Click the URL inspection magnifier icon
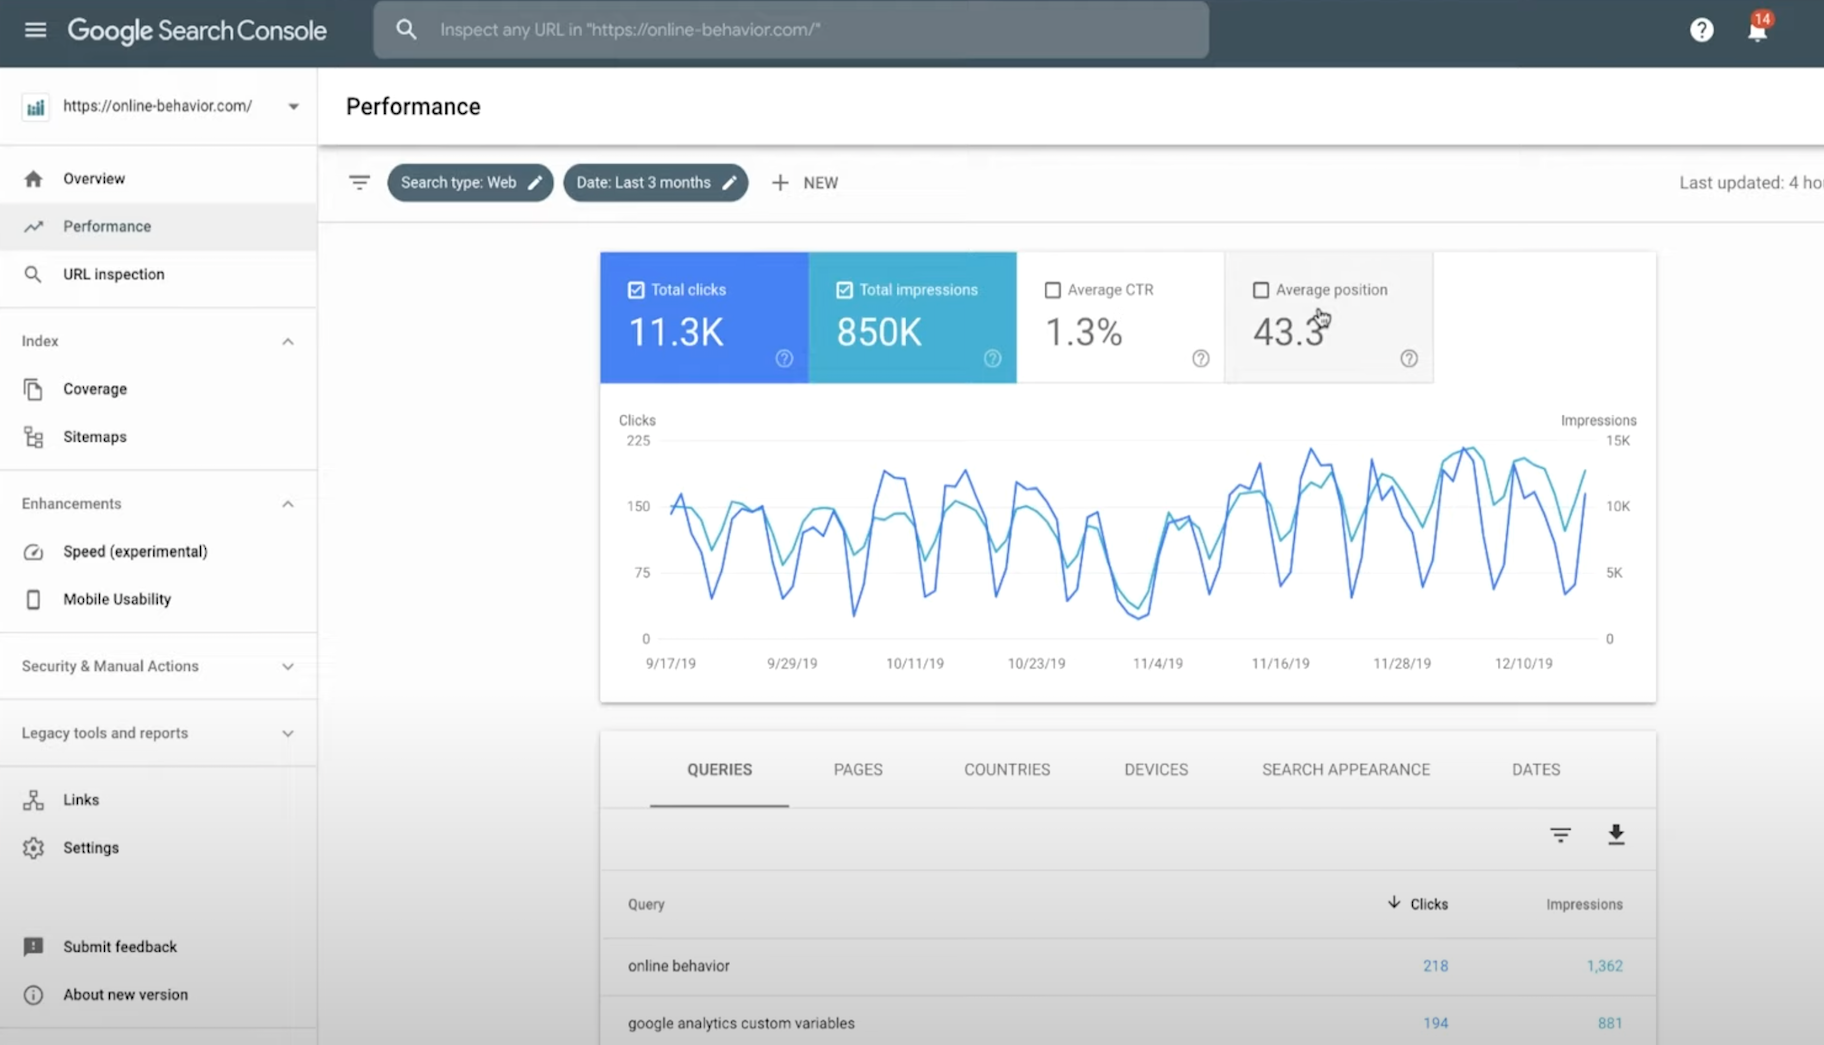The height and width of the screenshot is (1045, 1824). (x=33, y=274)
